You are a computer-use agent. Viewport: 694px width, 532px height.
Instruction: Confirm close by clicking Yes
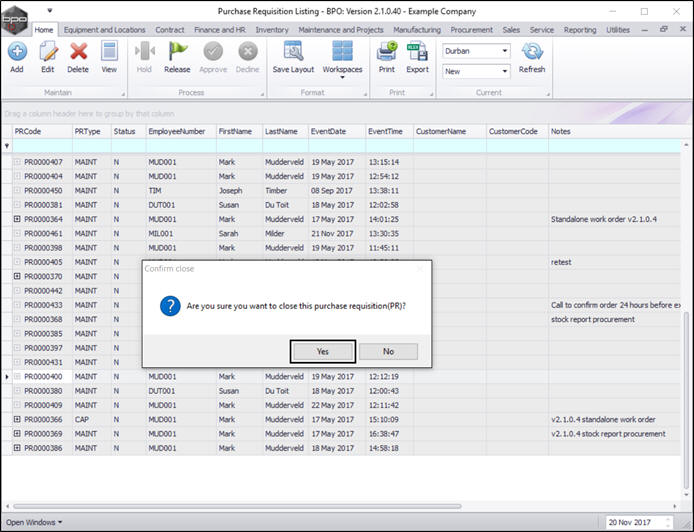coord(322,352)
